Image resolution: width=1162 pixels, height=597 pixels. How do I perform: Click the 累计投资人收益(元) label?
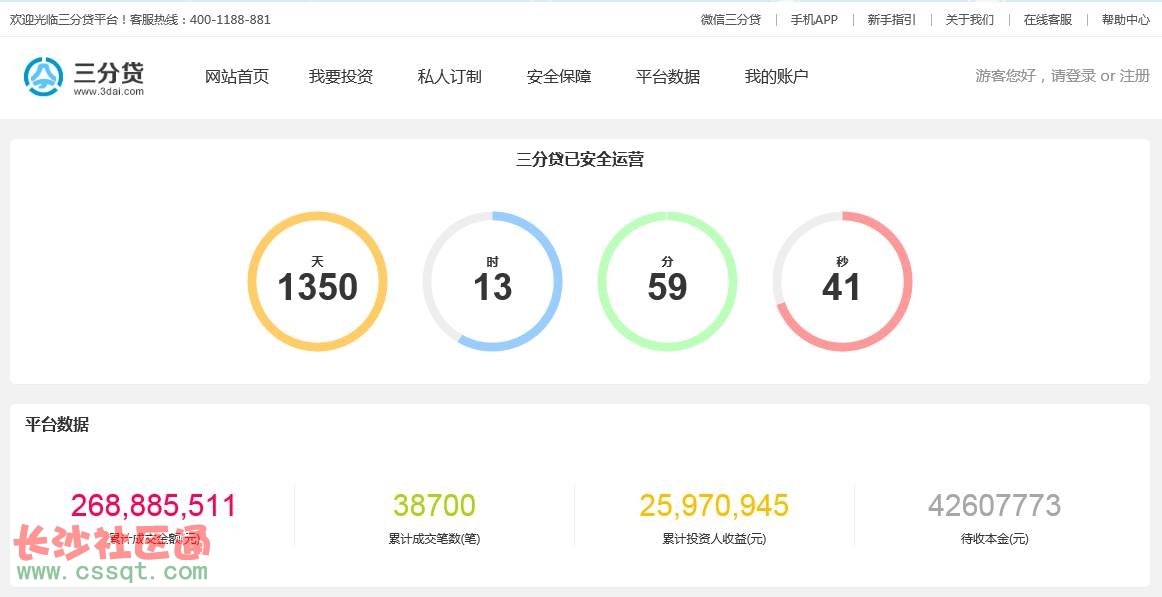[x=714, y=539]
